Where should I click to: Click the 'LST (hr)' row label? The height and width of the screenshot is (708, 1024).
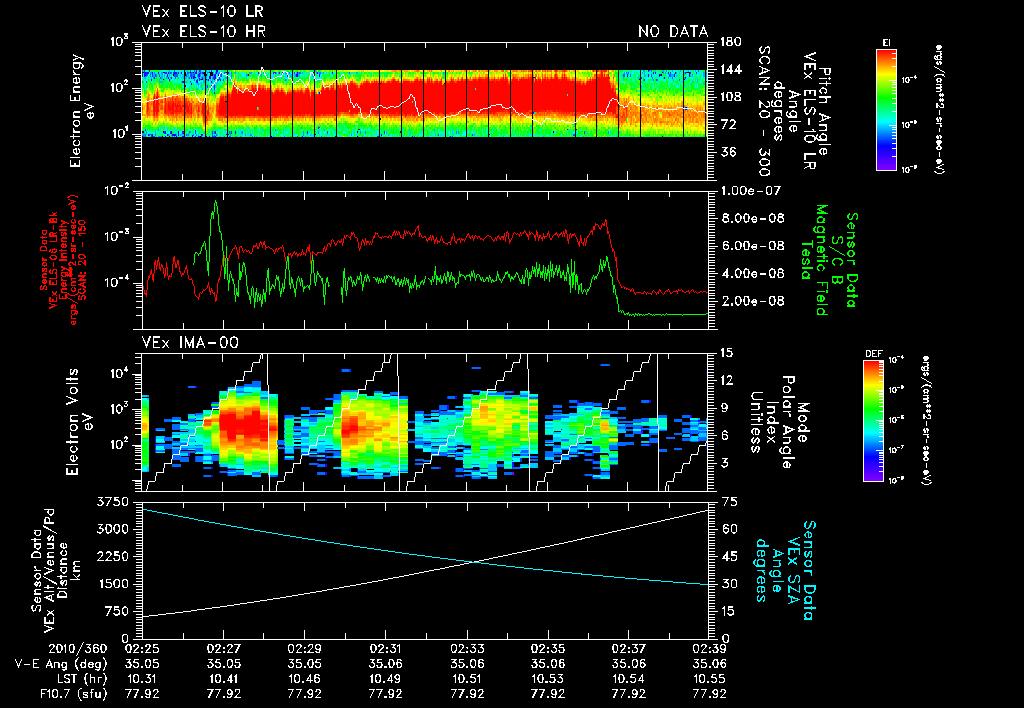[81, 679]
